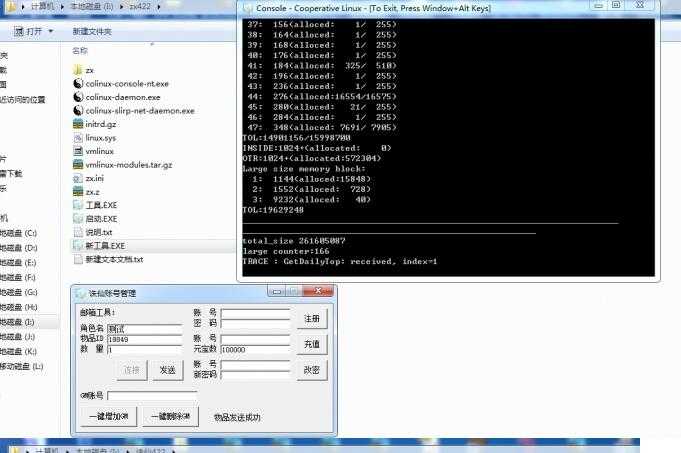The height and width of the screenshot is (453, 681).
Task: Select the zx.ini file icon
Action: (x=79, y=178)
